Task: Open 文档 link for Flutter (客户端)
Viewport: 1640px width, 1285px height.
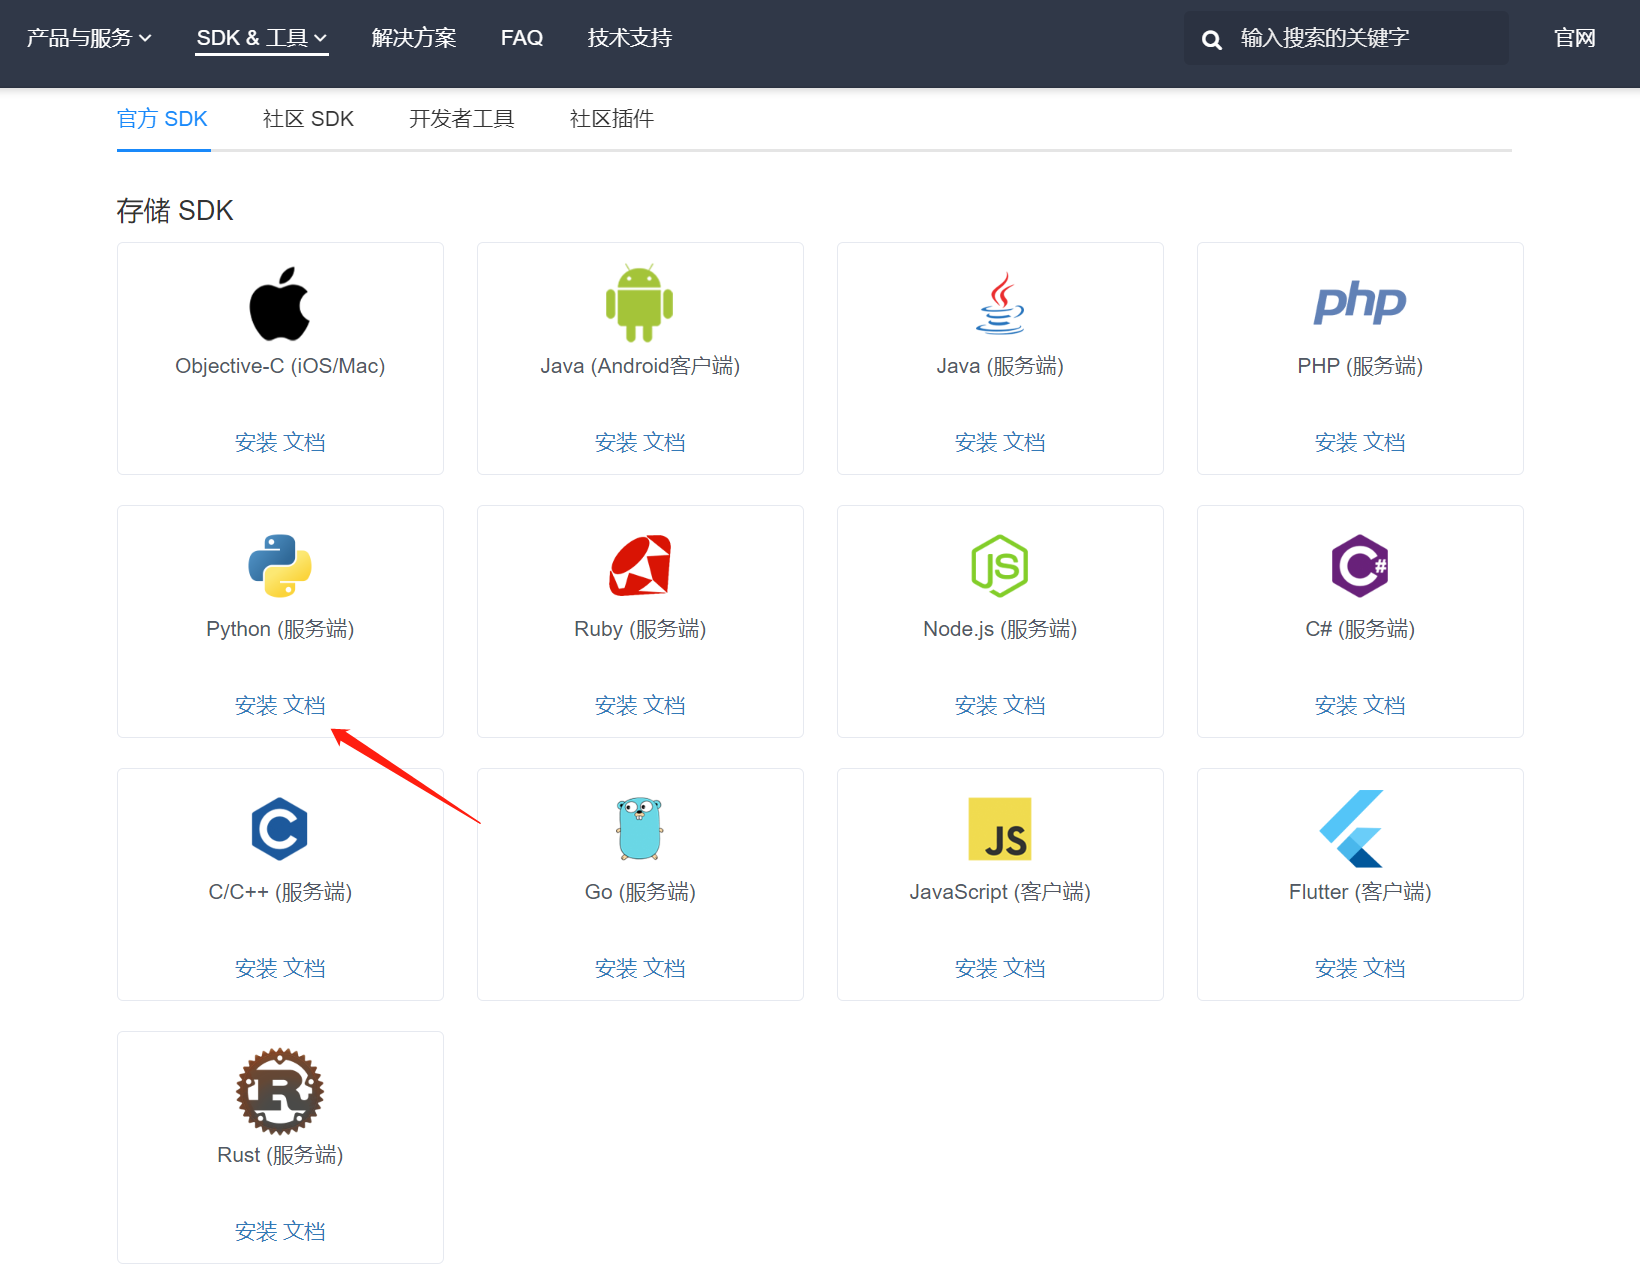Action: coord(1384,968)
